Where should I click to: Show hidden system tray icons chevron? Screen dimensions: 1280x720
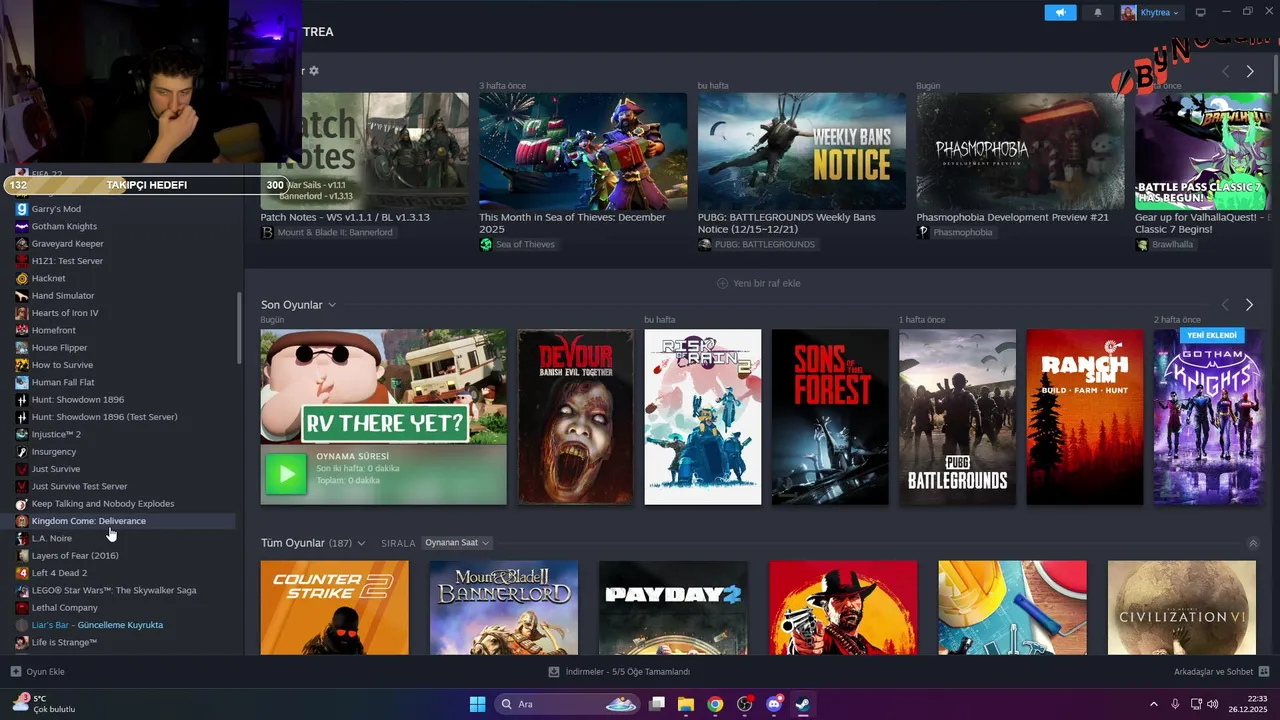click(1154, 704)
